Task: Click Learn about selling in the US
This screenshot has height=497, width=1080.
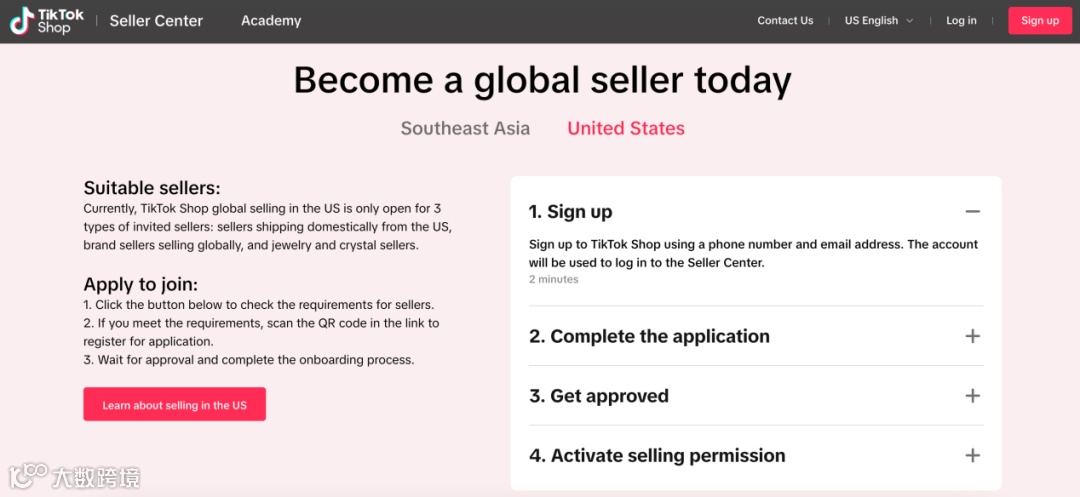Action: [174, 405]
